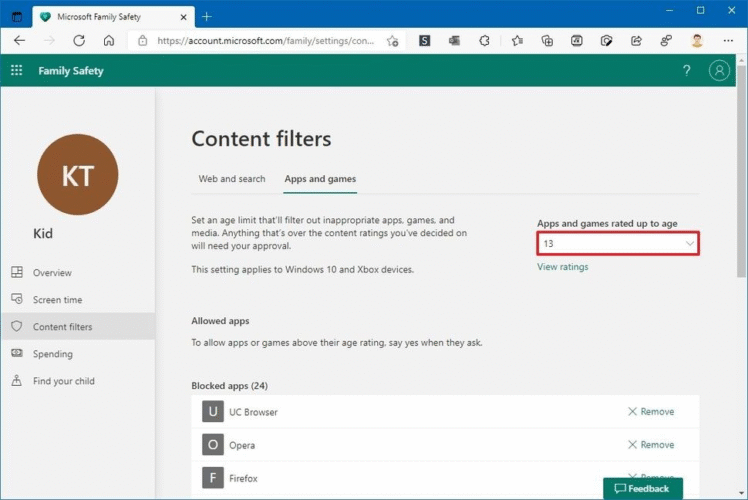Click the browser back arrow
Screen dimensions: 748x500
[x=20, y=41]
